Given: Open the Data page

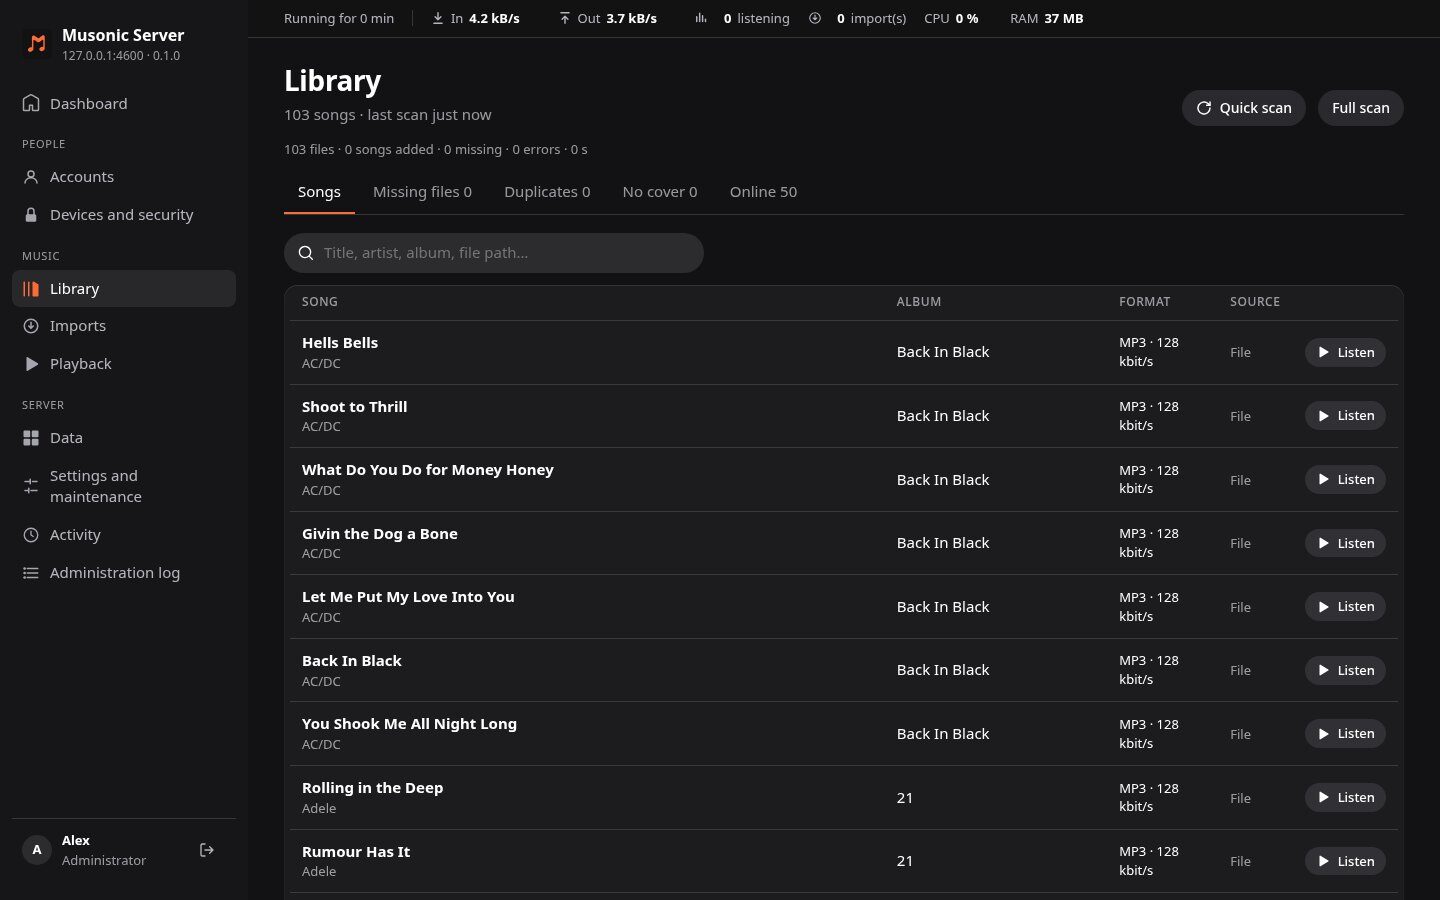Looking at the screenshot, I should 124,438.
